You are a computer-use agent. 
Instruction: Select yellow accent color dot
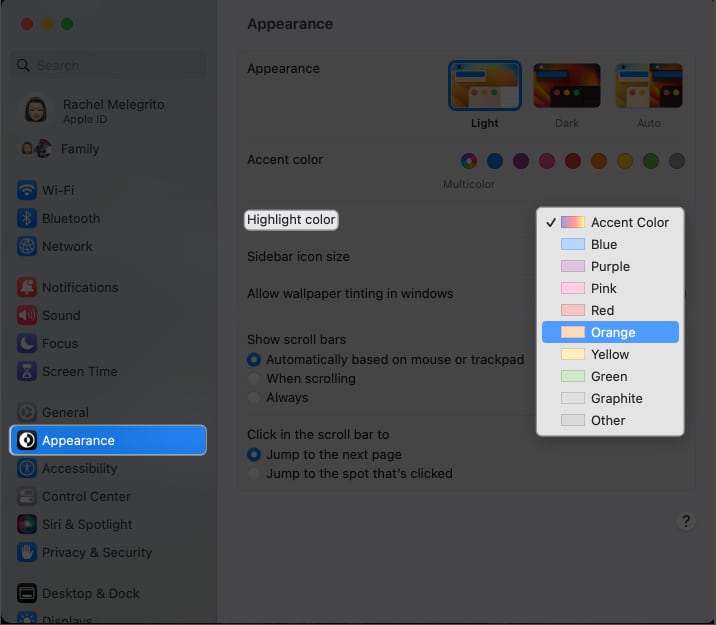[625, 161]
